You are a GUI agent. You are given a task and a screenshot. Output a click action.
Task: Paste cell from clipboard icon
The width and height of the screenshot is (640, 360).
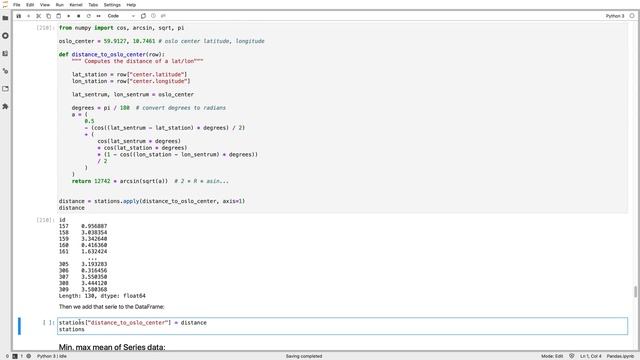click(x=58, y=16)
